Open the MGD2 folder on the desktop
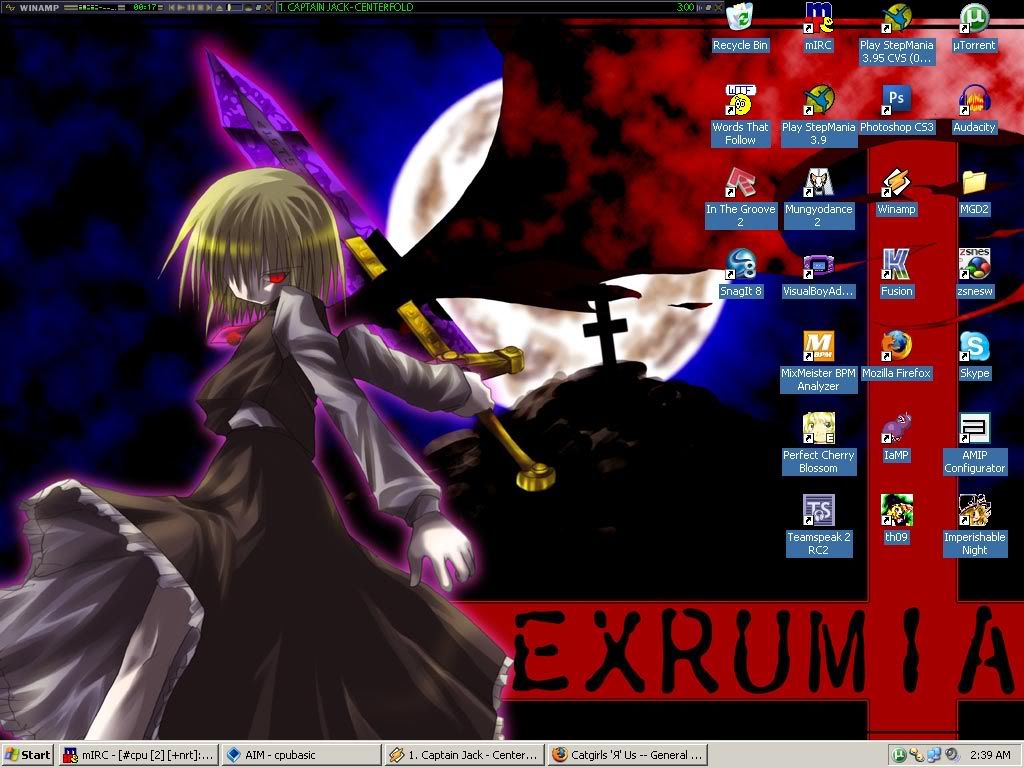 click(x=974, y=193)
